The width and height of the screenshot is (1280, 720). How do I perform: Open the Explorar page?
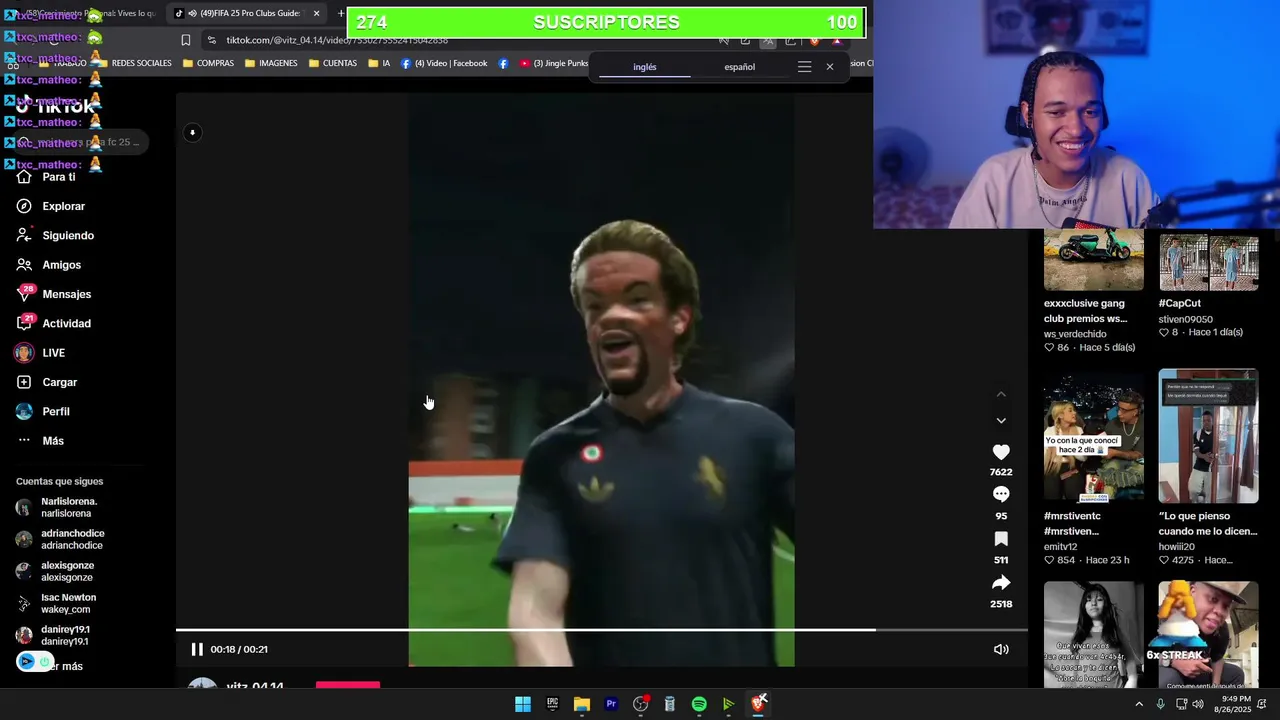pyautogui.click(x=50, y=206)
